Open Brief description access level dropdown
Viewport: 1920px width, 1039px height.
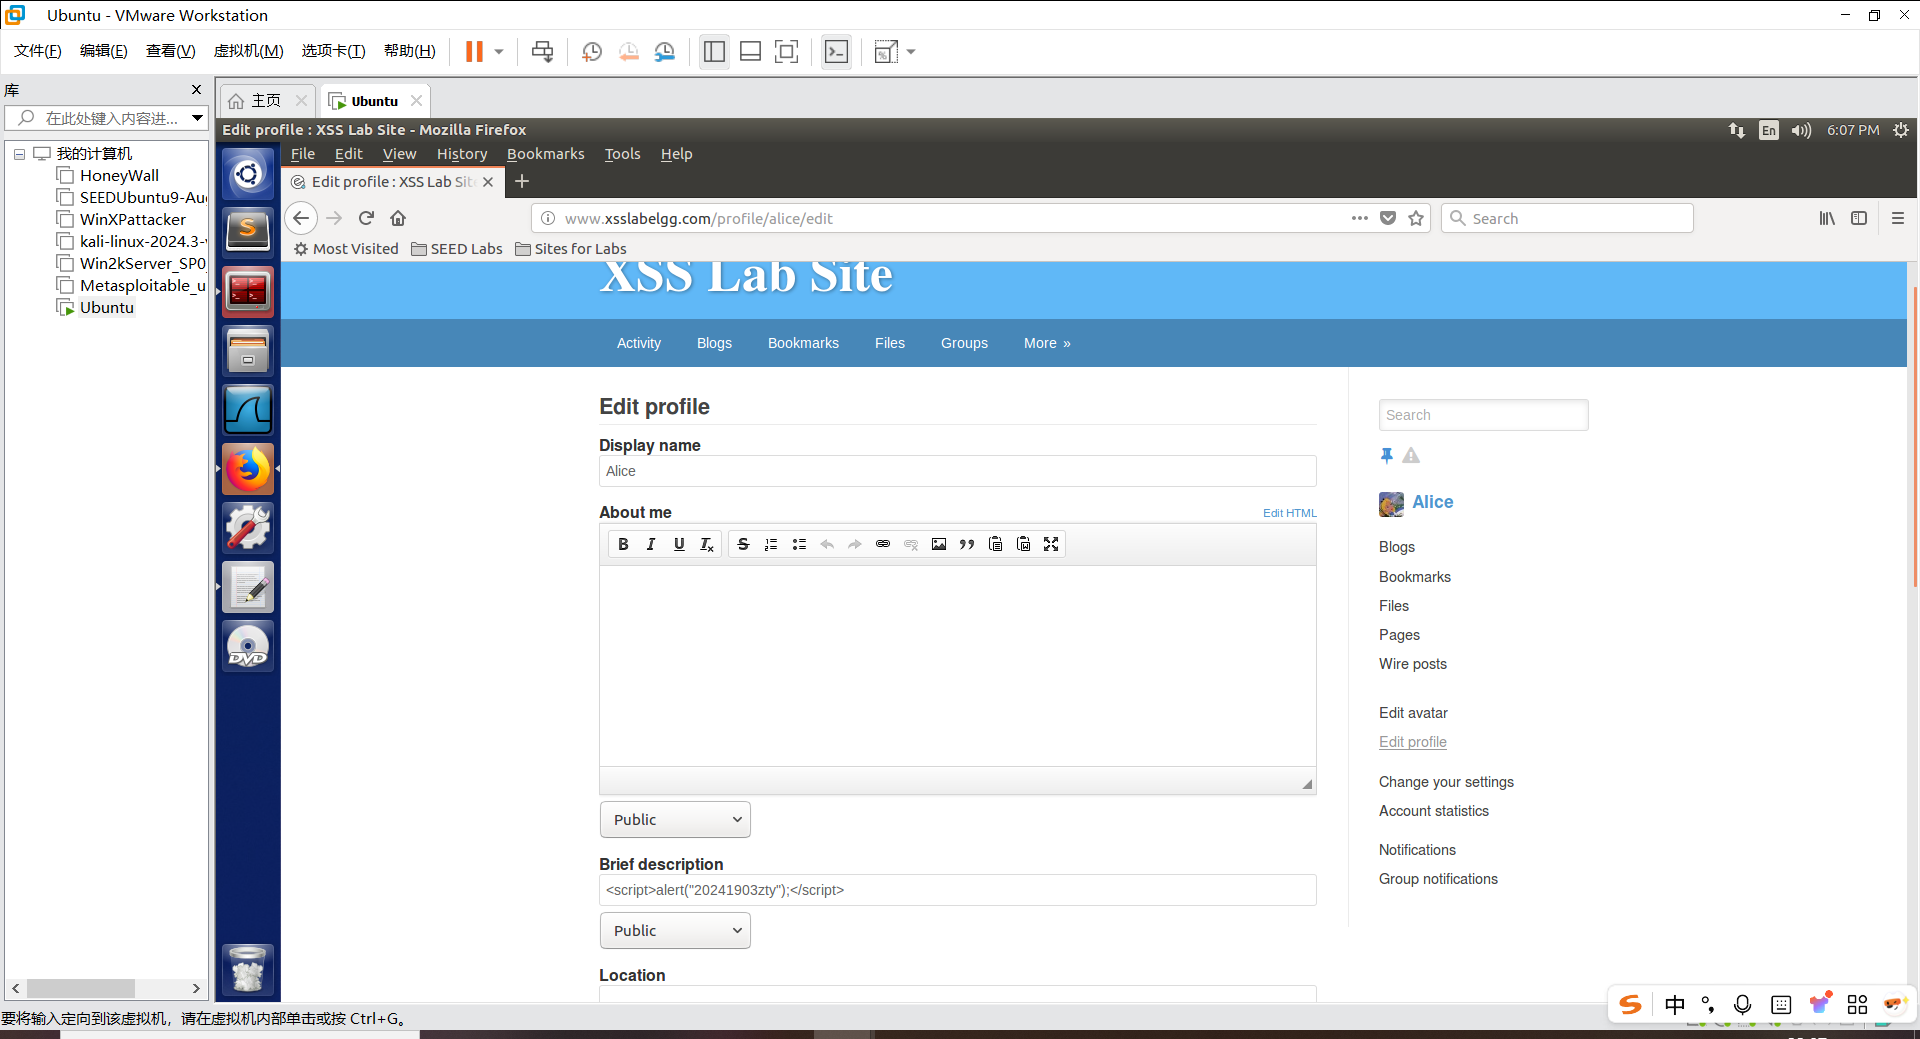coord(675,931)
